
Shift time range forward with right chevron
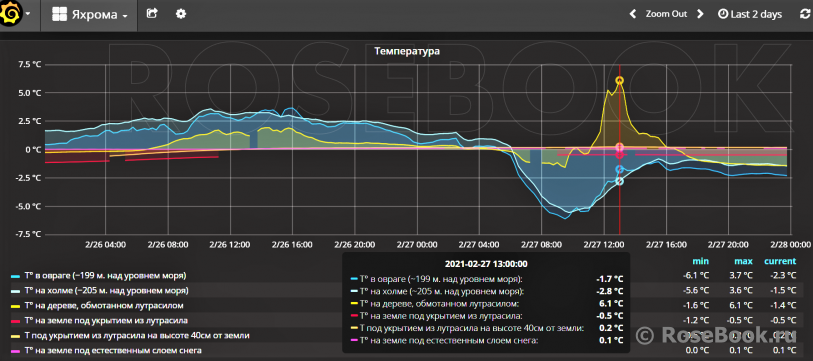[700, 14]
